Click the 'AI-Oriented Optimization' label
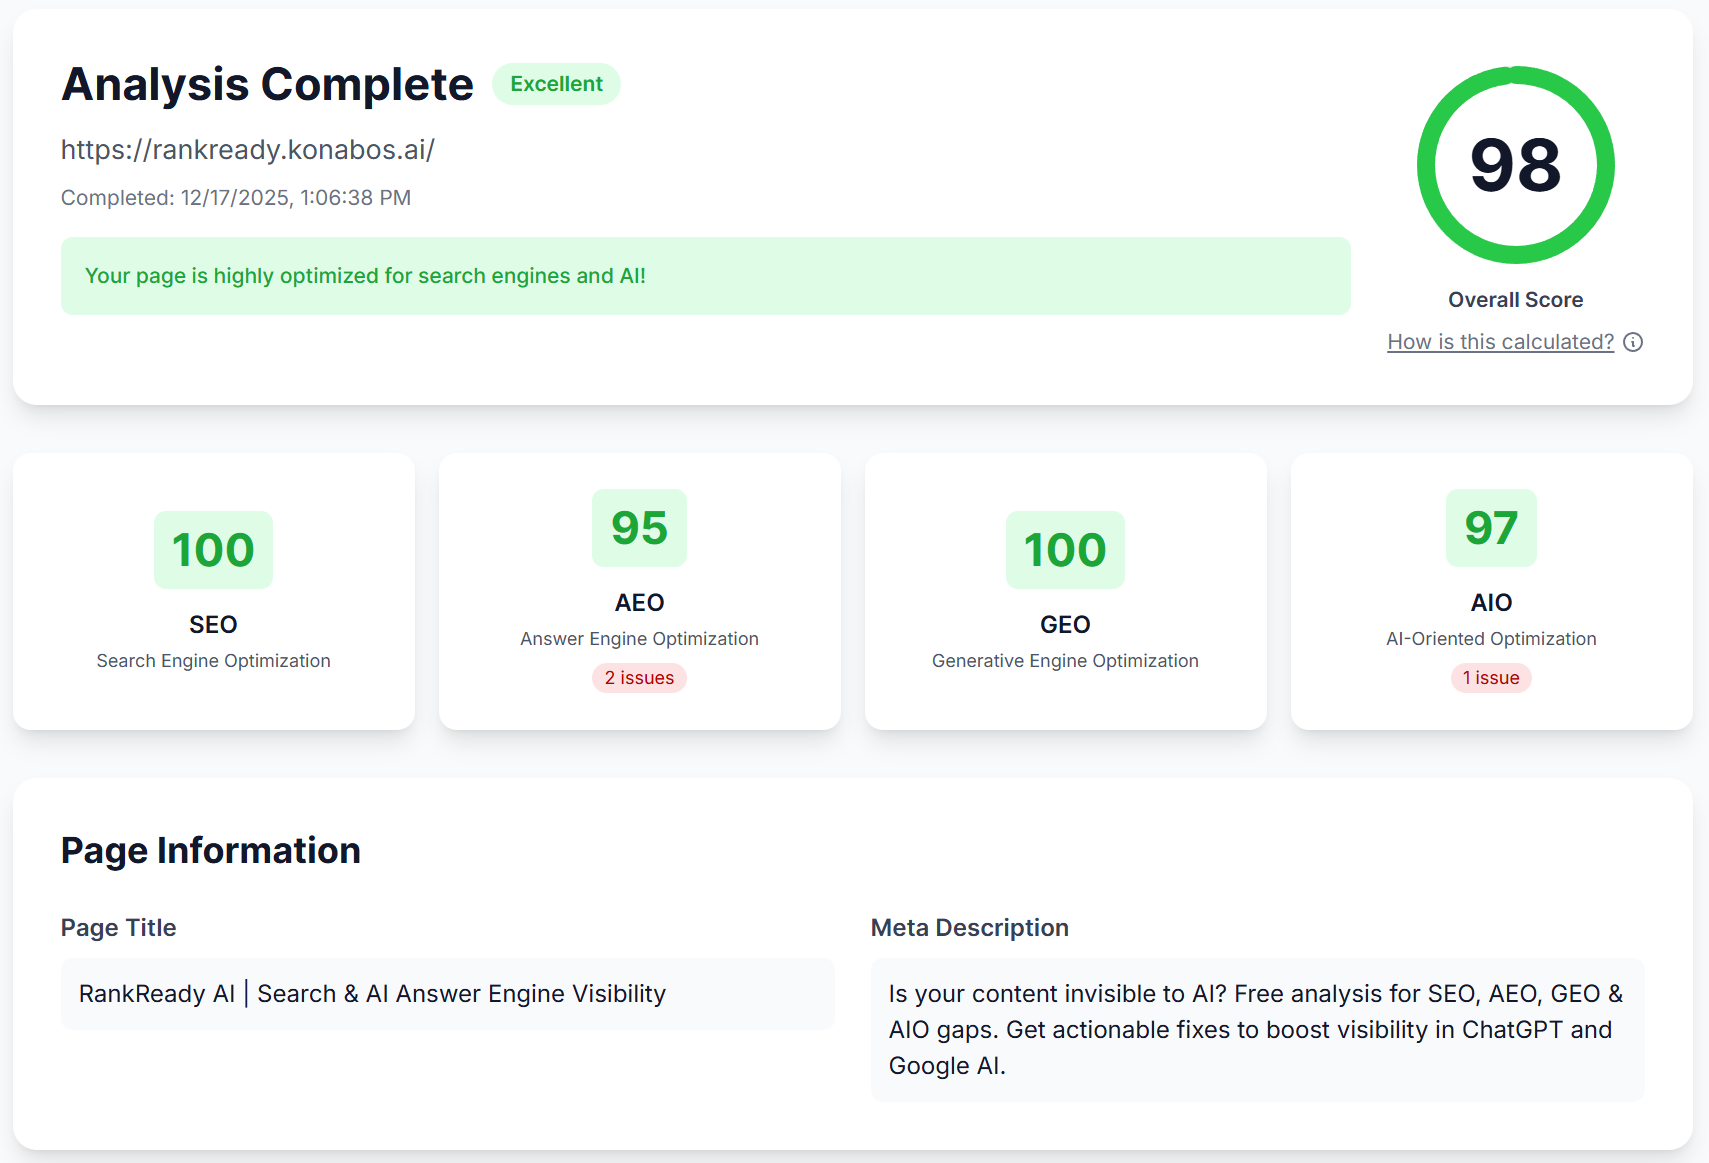The width and height of the screenshot is (1709, 1163). click(x=1491, y=639)
